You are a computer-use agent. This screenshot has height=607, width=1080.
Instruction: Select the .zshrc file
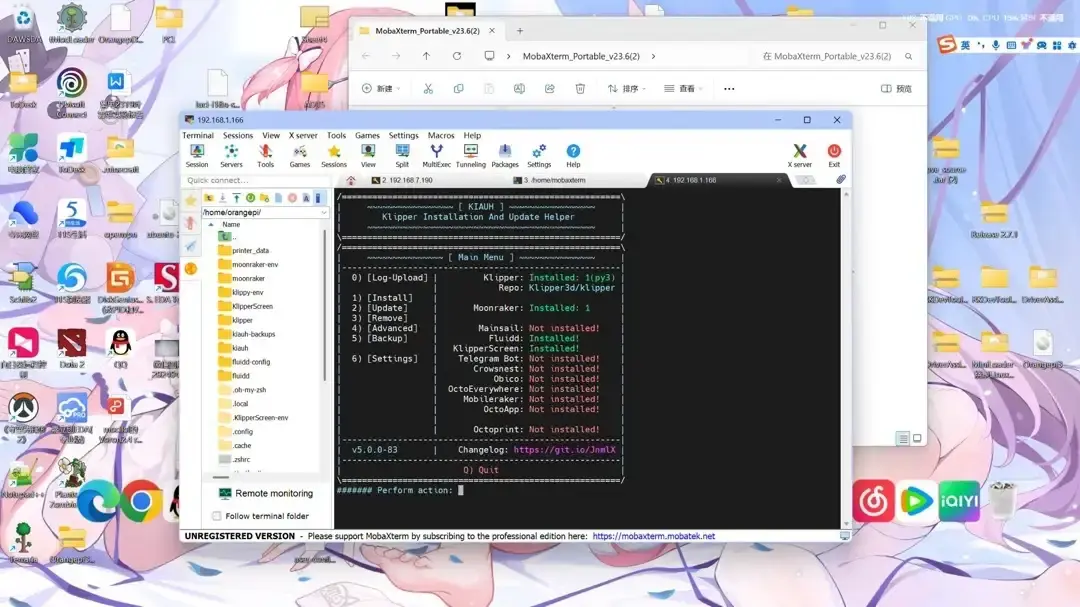pos(235,460)
